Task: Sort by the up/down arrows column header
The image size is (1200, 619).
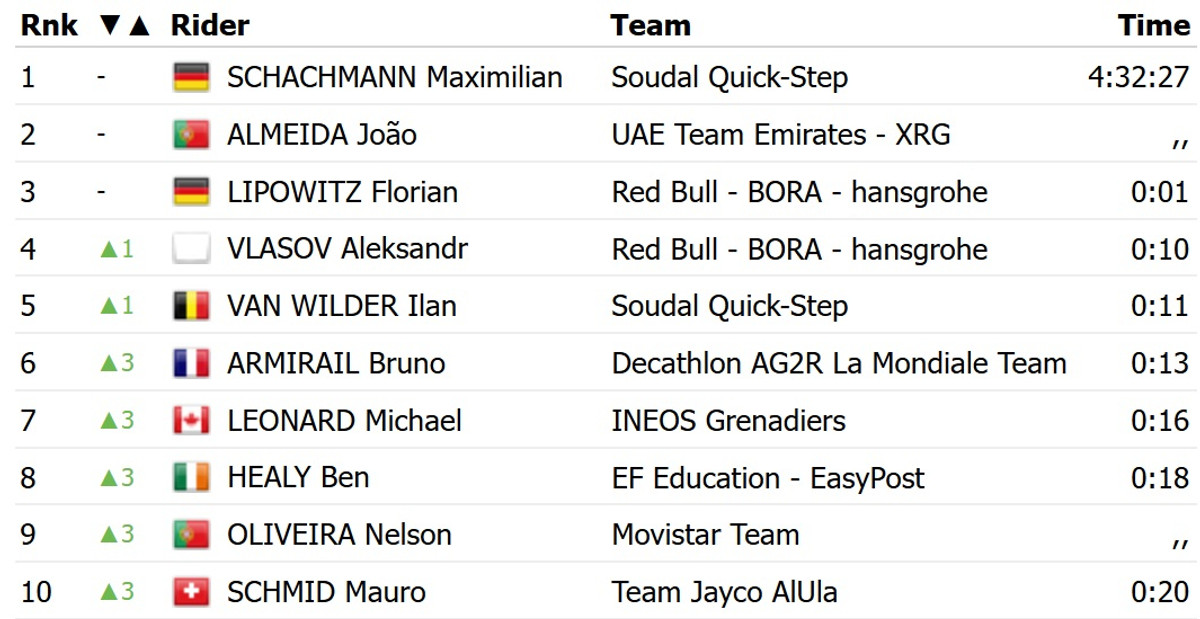Action: tap(125, 25)
